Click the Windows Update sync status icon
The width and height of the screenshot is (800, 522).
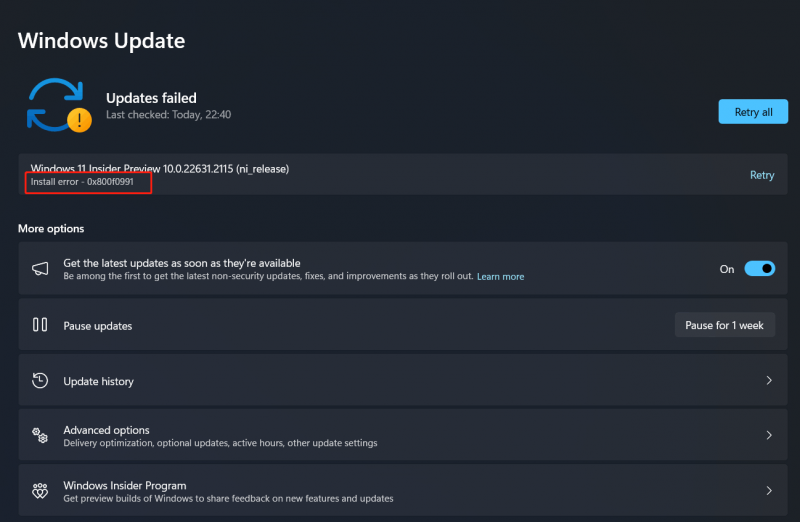click(x=59, y=105)
